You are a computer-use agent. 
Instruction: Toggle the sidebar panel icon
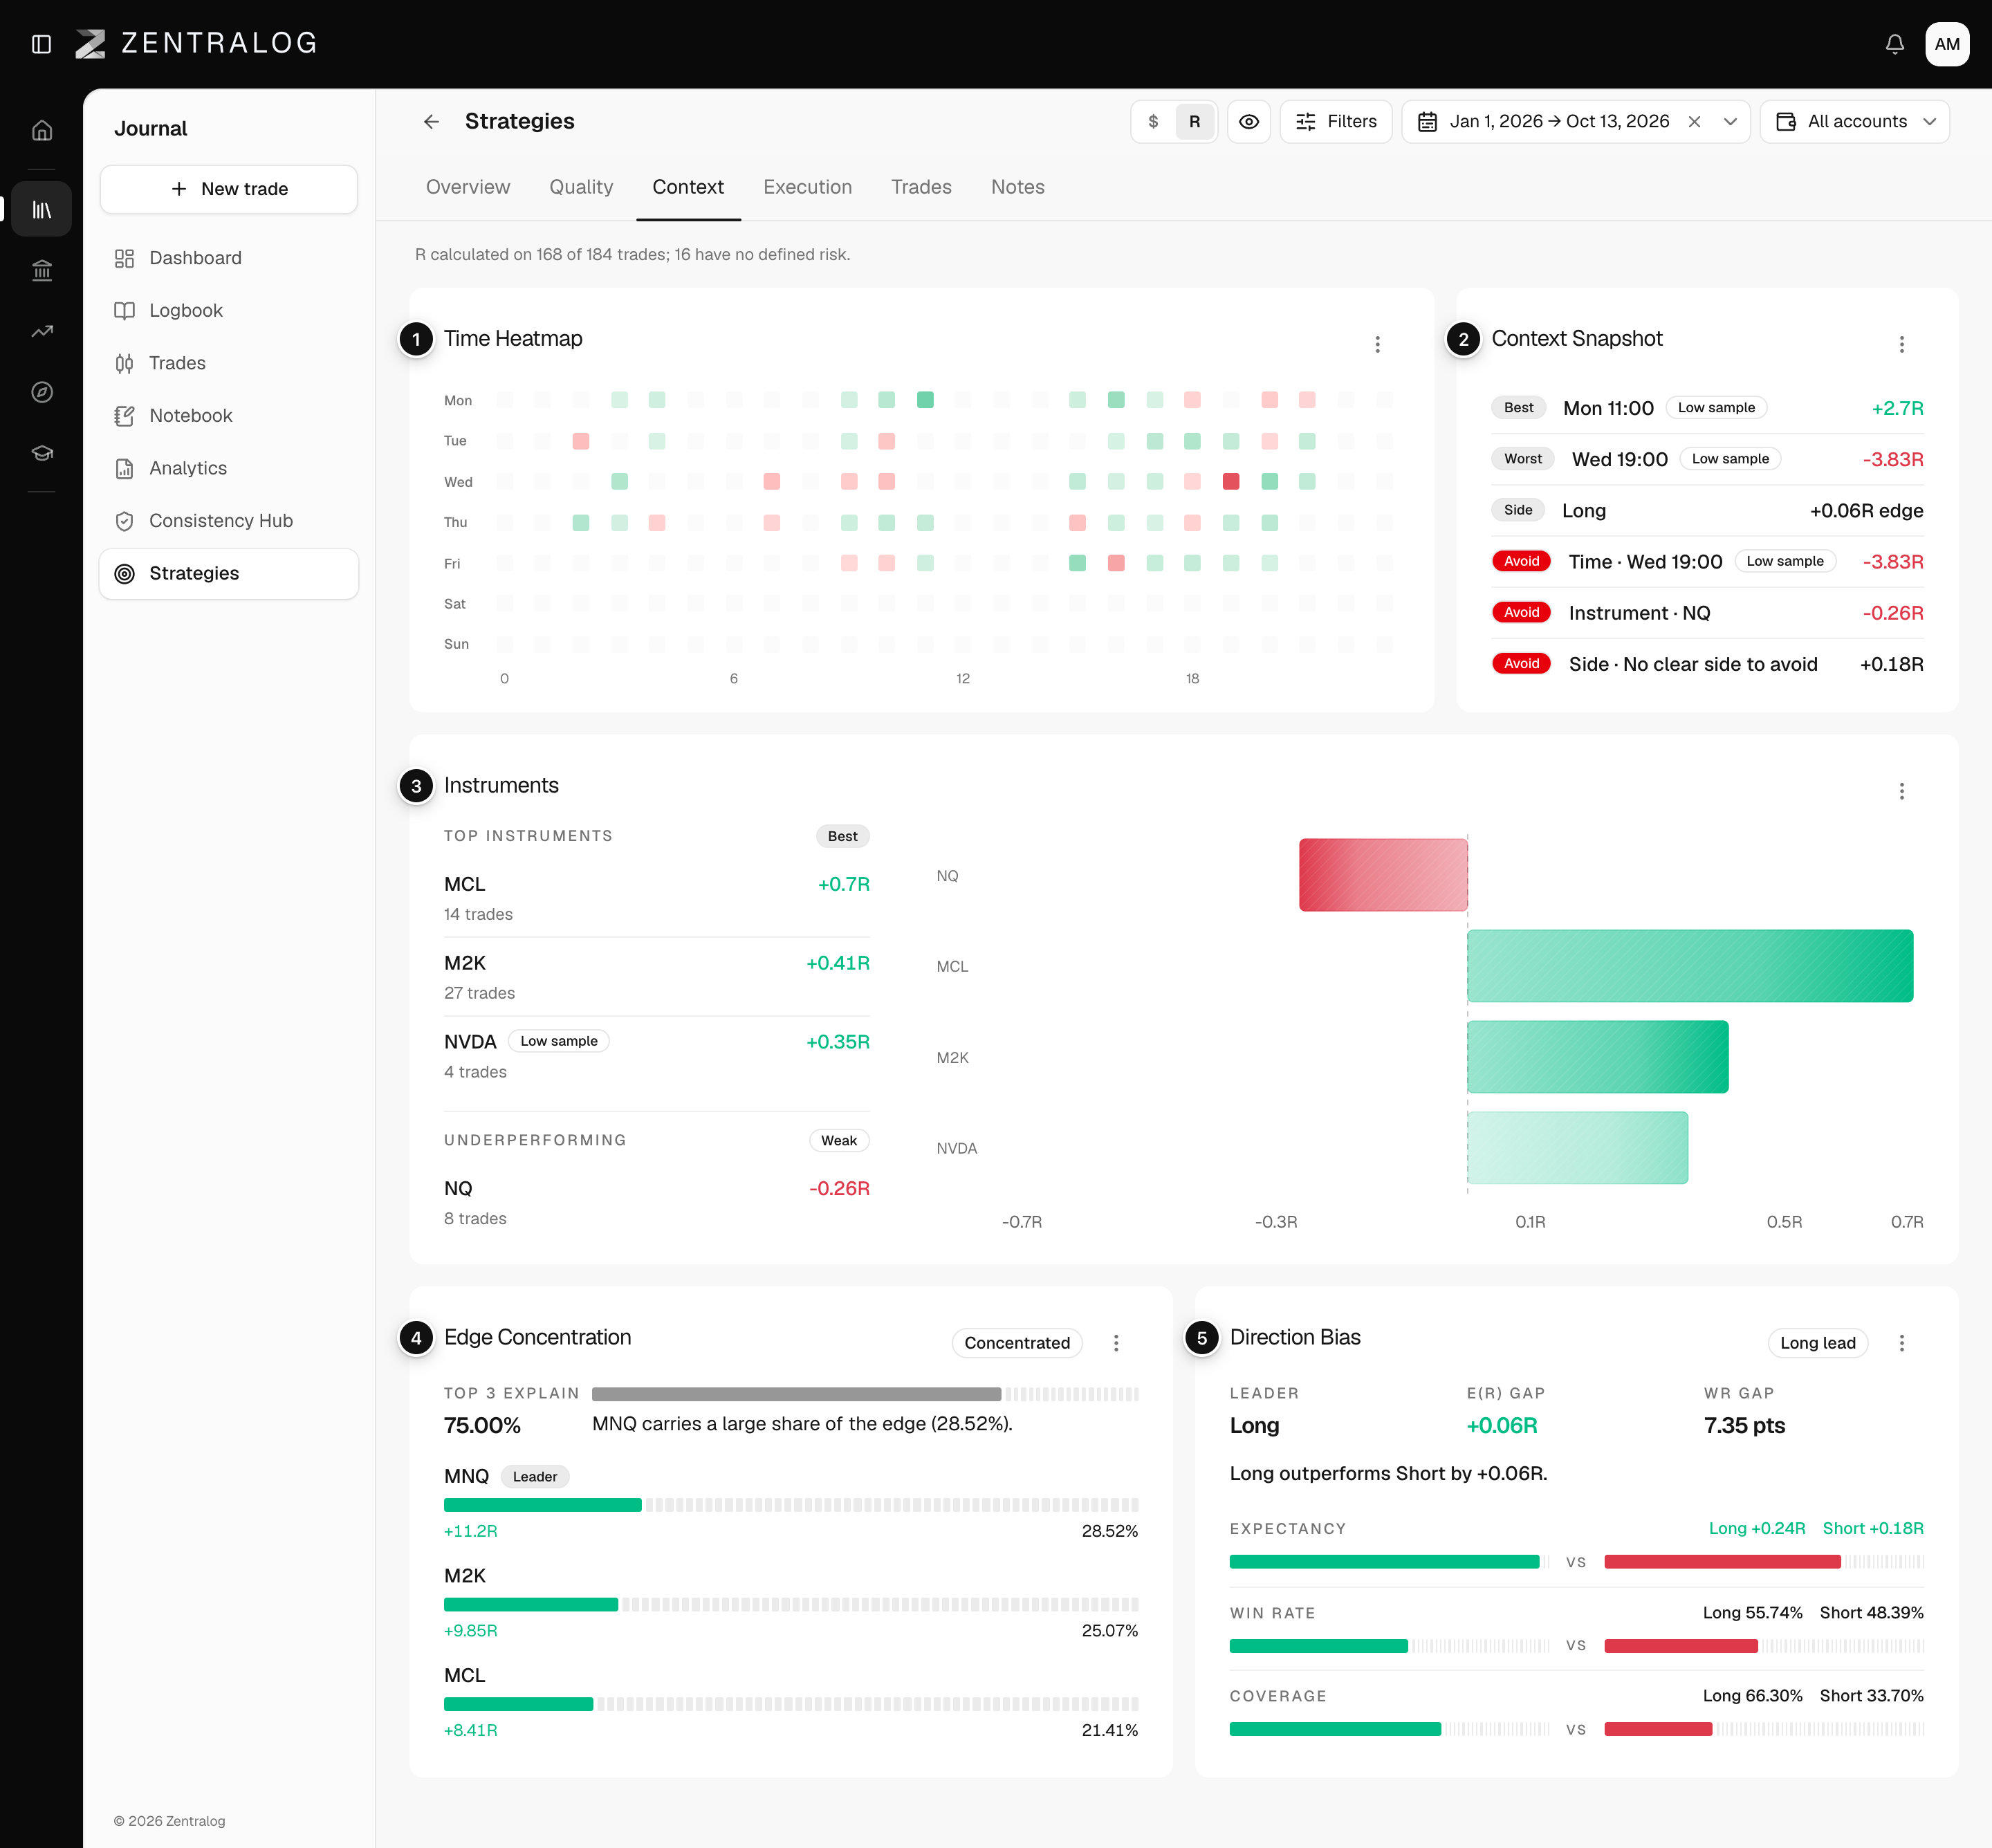click(x=41, y=44)
